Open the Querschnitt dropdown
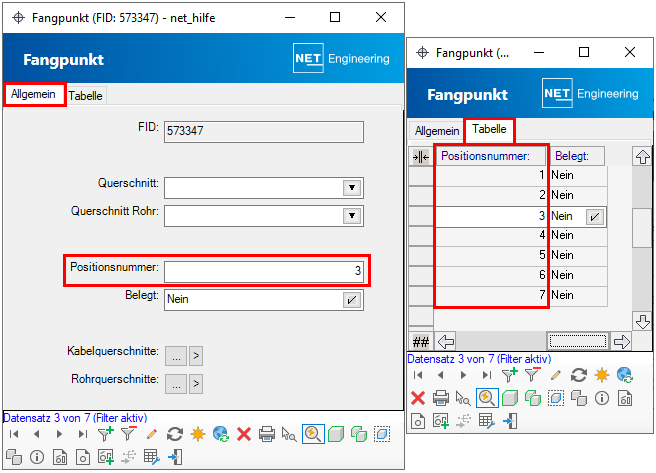 tap(351, 188)
